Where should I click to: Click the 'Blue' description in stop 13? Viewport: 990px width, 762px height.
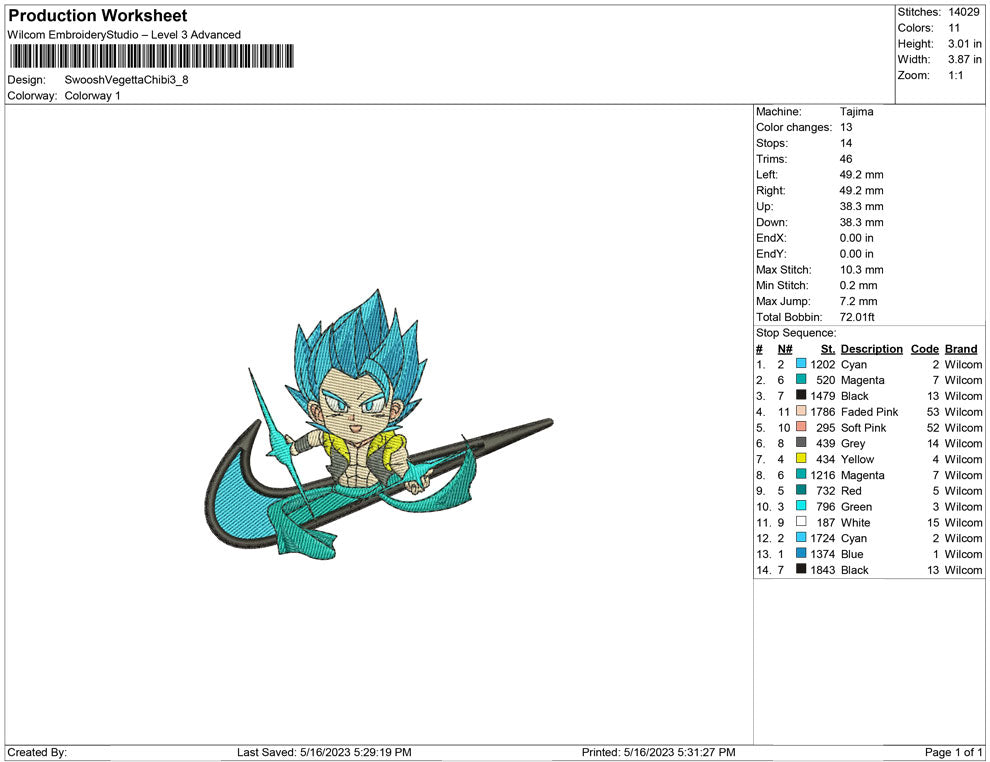[x=852, y=554]
